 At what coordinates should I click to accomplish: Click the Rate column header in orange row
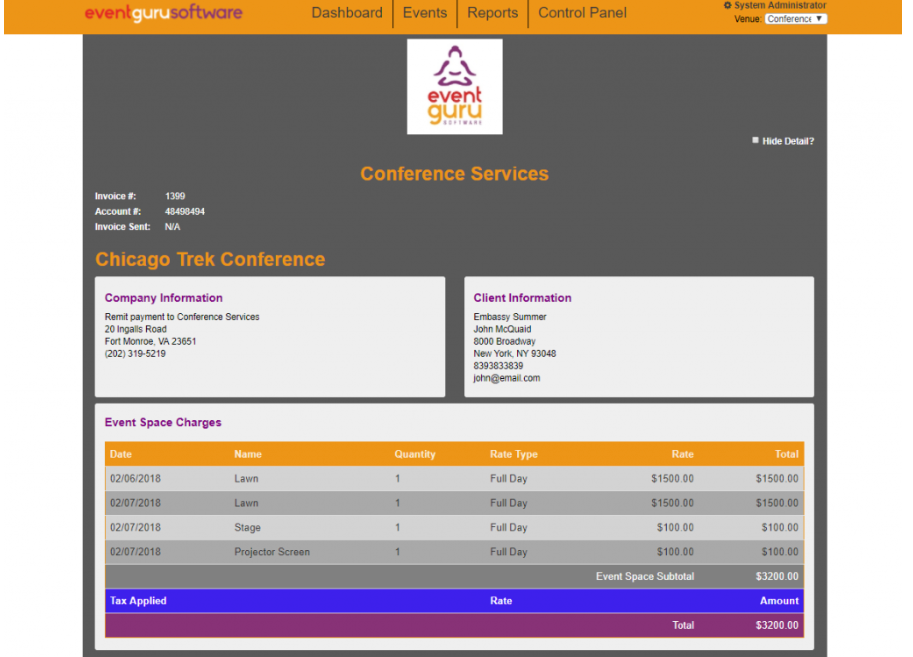682,454
